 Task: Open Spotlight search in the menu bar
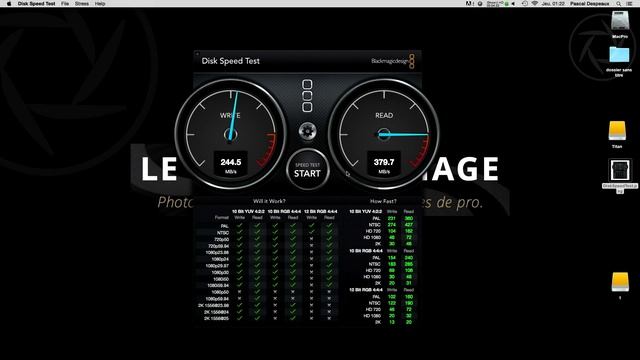point(619,3)
